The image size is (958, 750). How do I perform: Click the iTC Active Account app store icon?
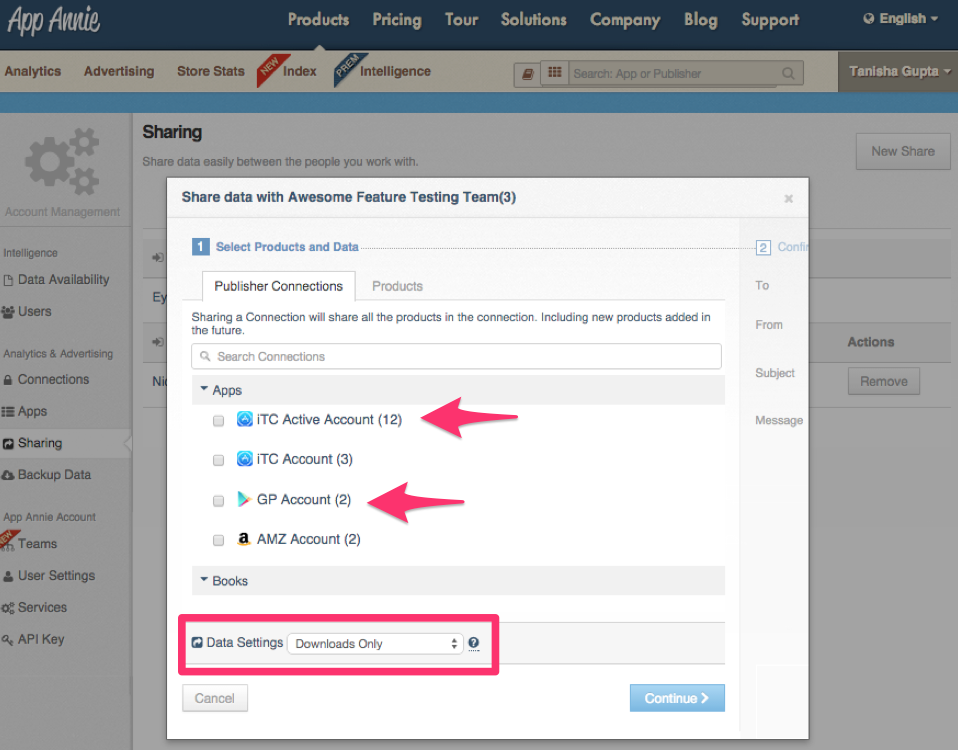[244, 419]
